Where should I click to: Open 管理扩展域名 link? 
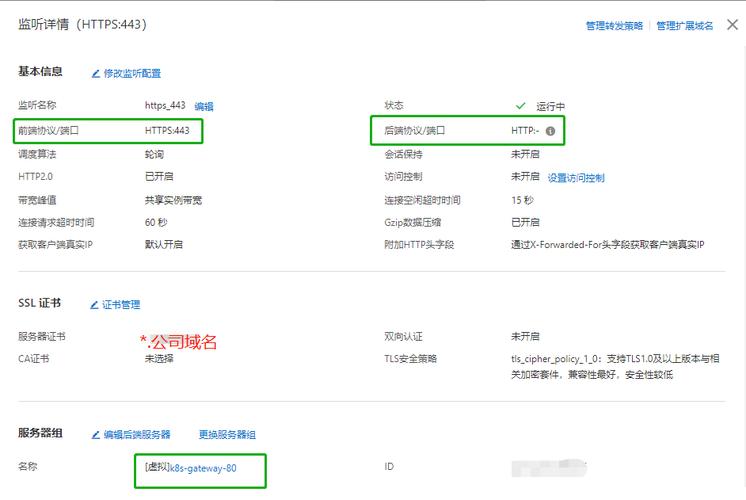(685, 26)
